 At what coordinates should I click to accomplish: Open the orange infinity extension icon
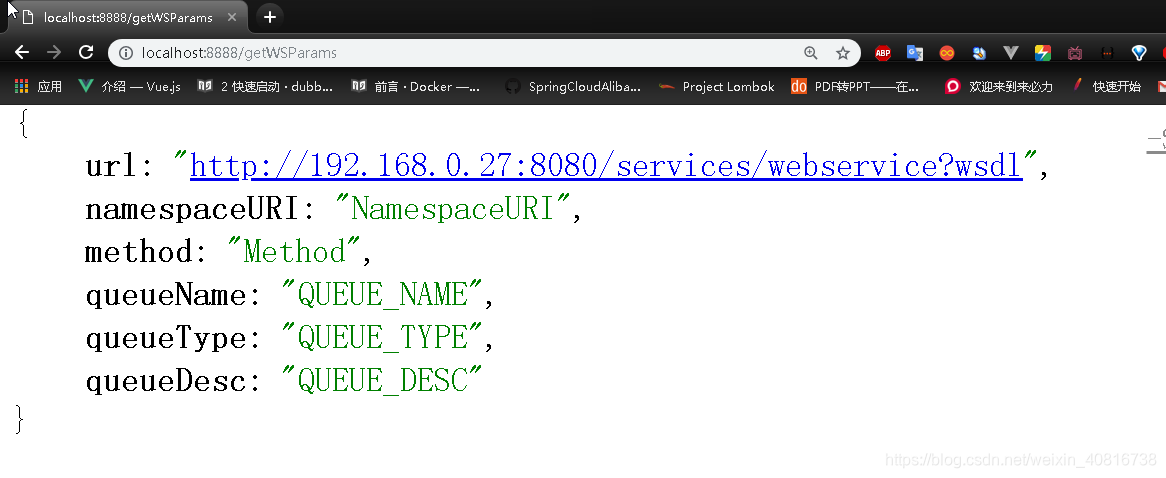tap(947, 53)
